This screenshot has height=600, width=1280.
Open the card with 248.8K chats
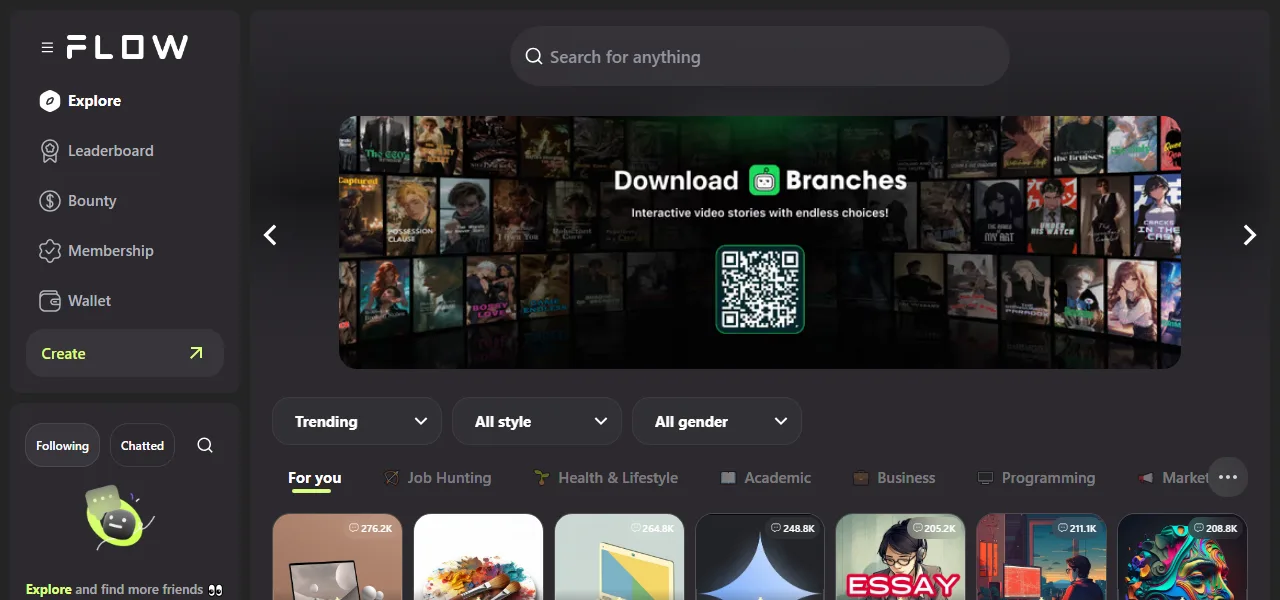coord(760,557)
